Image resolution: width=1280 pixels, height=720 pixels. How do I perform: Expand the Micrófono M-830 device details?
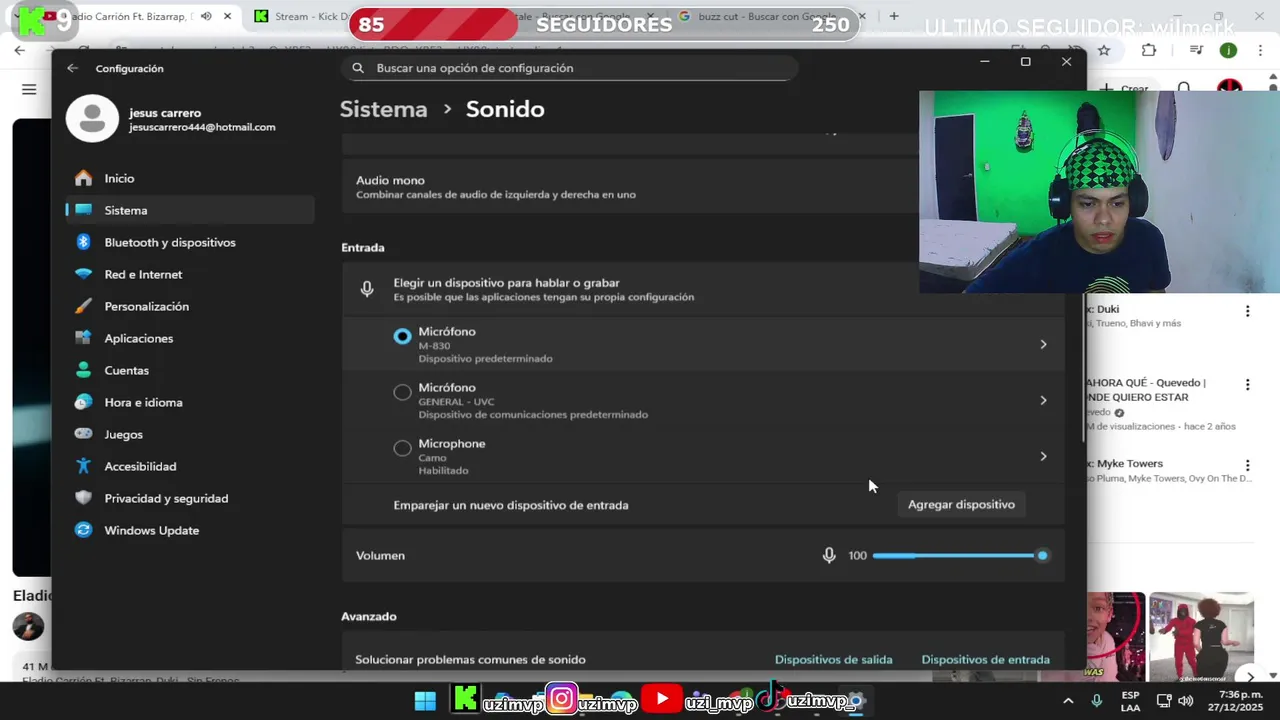coord(1043,344)
